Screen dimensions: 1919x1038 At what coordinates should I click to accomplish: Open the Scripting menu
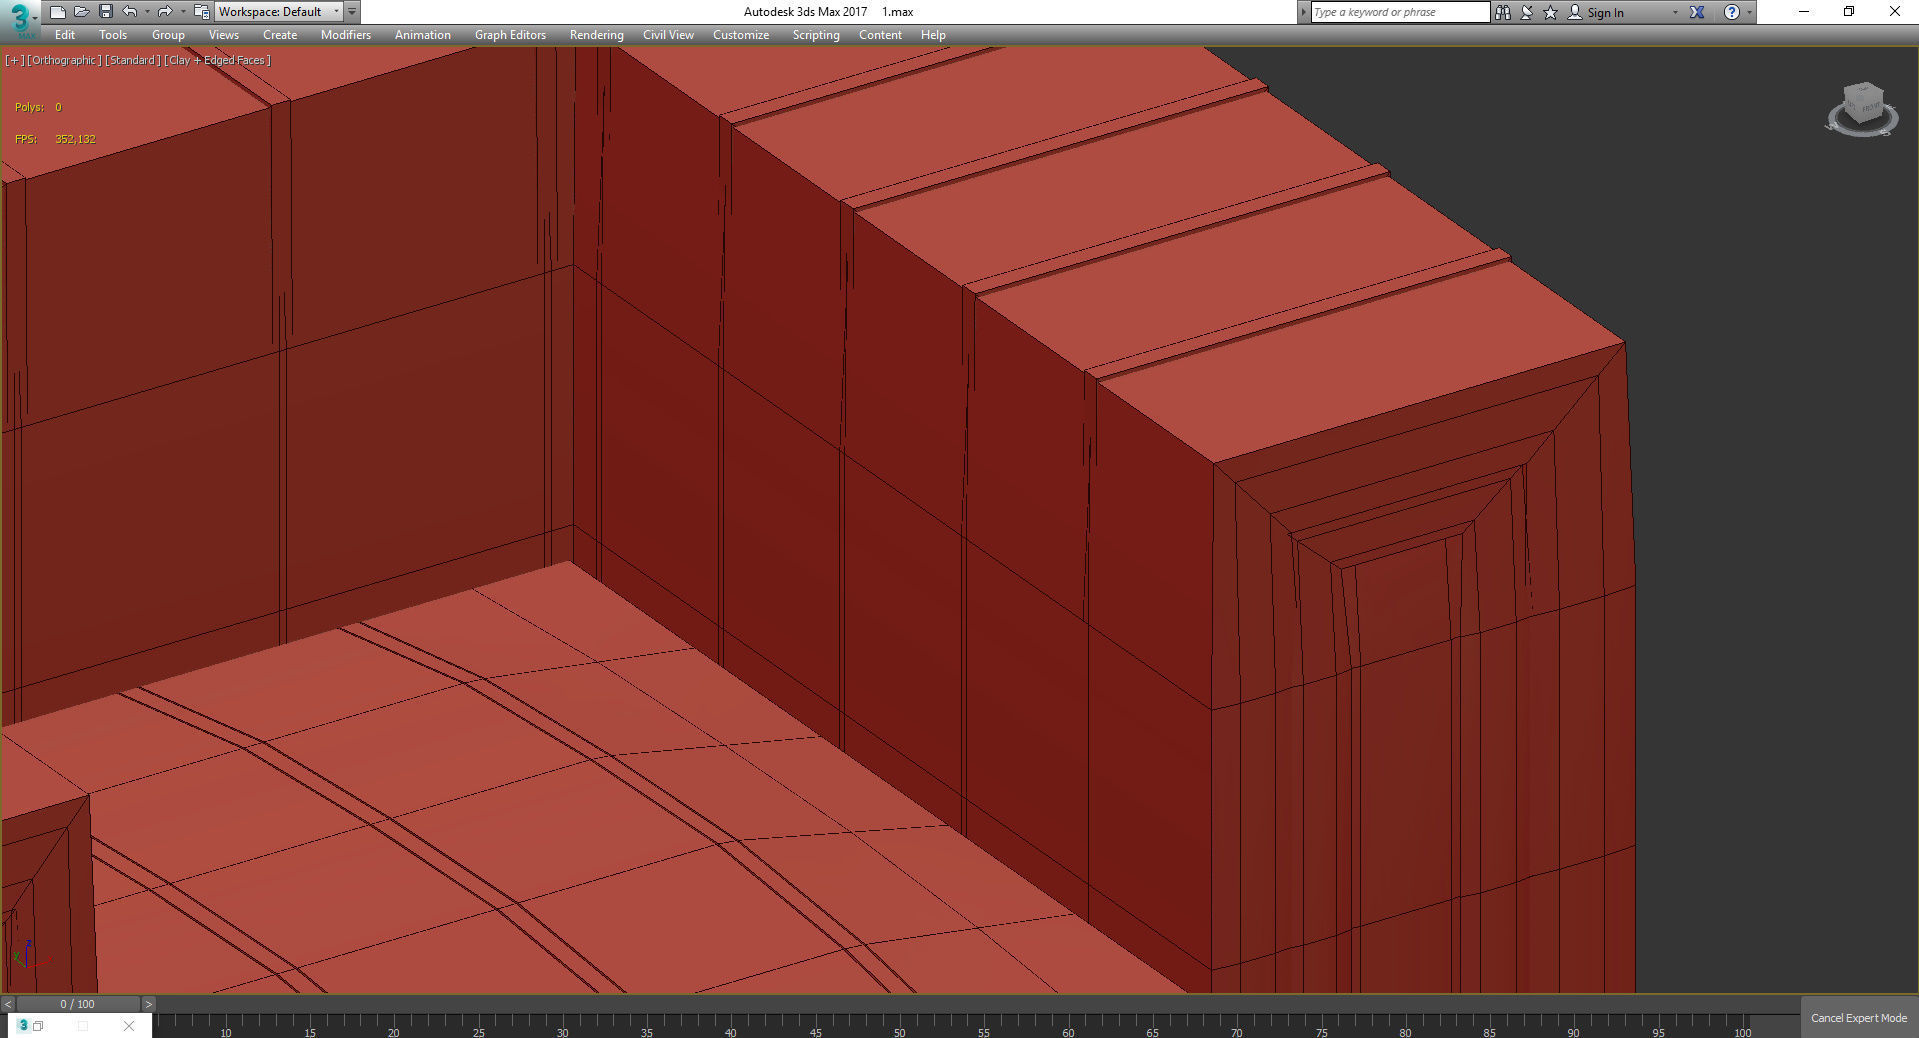[816, 35]
